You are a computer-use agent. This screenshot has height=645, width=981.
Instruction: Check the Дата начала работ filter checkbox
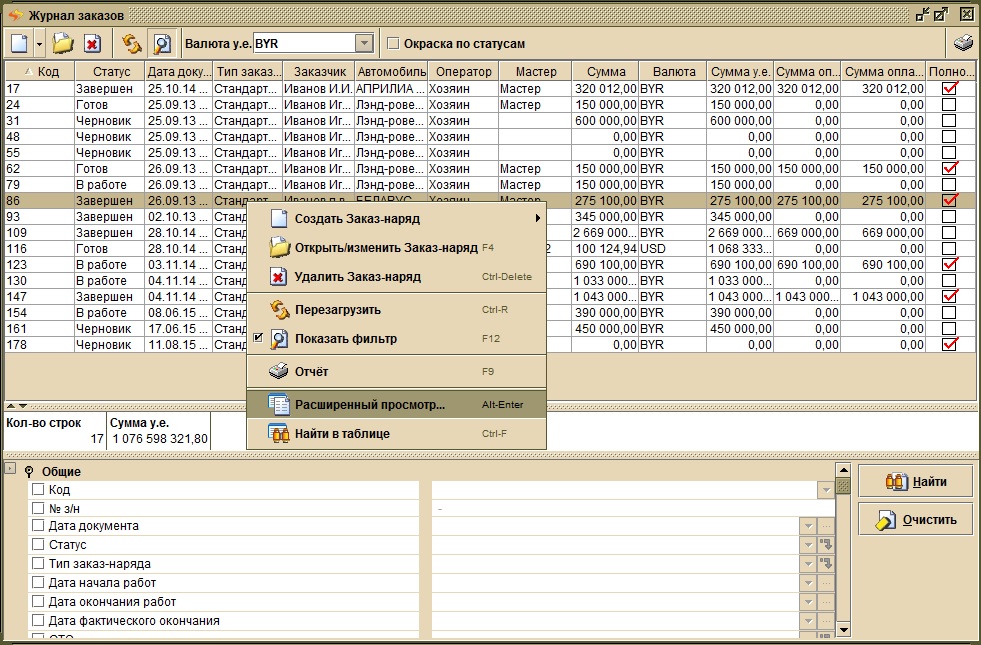click(x=38, y=582)
